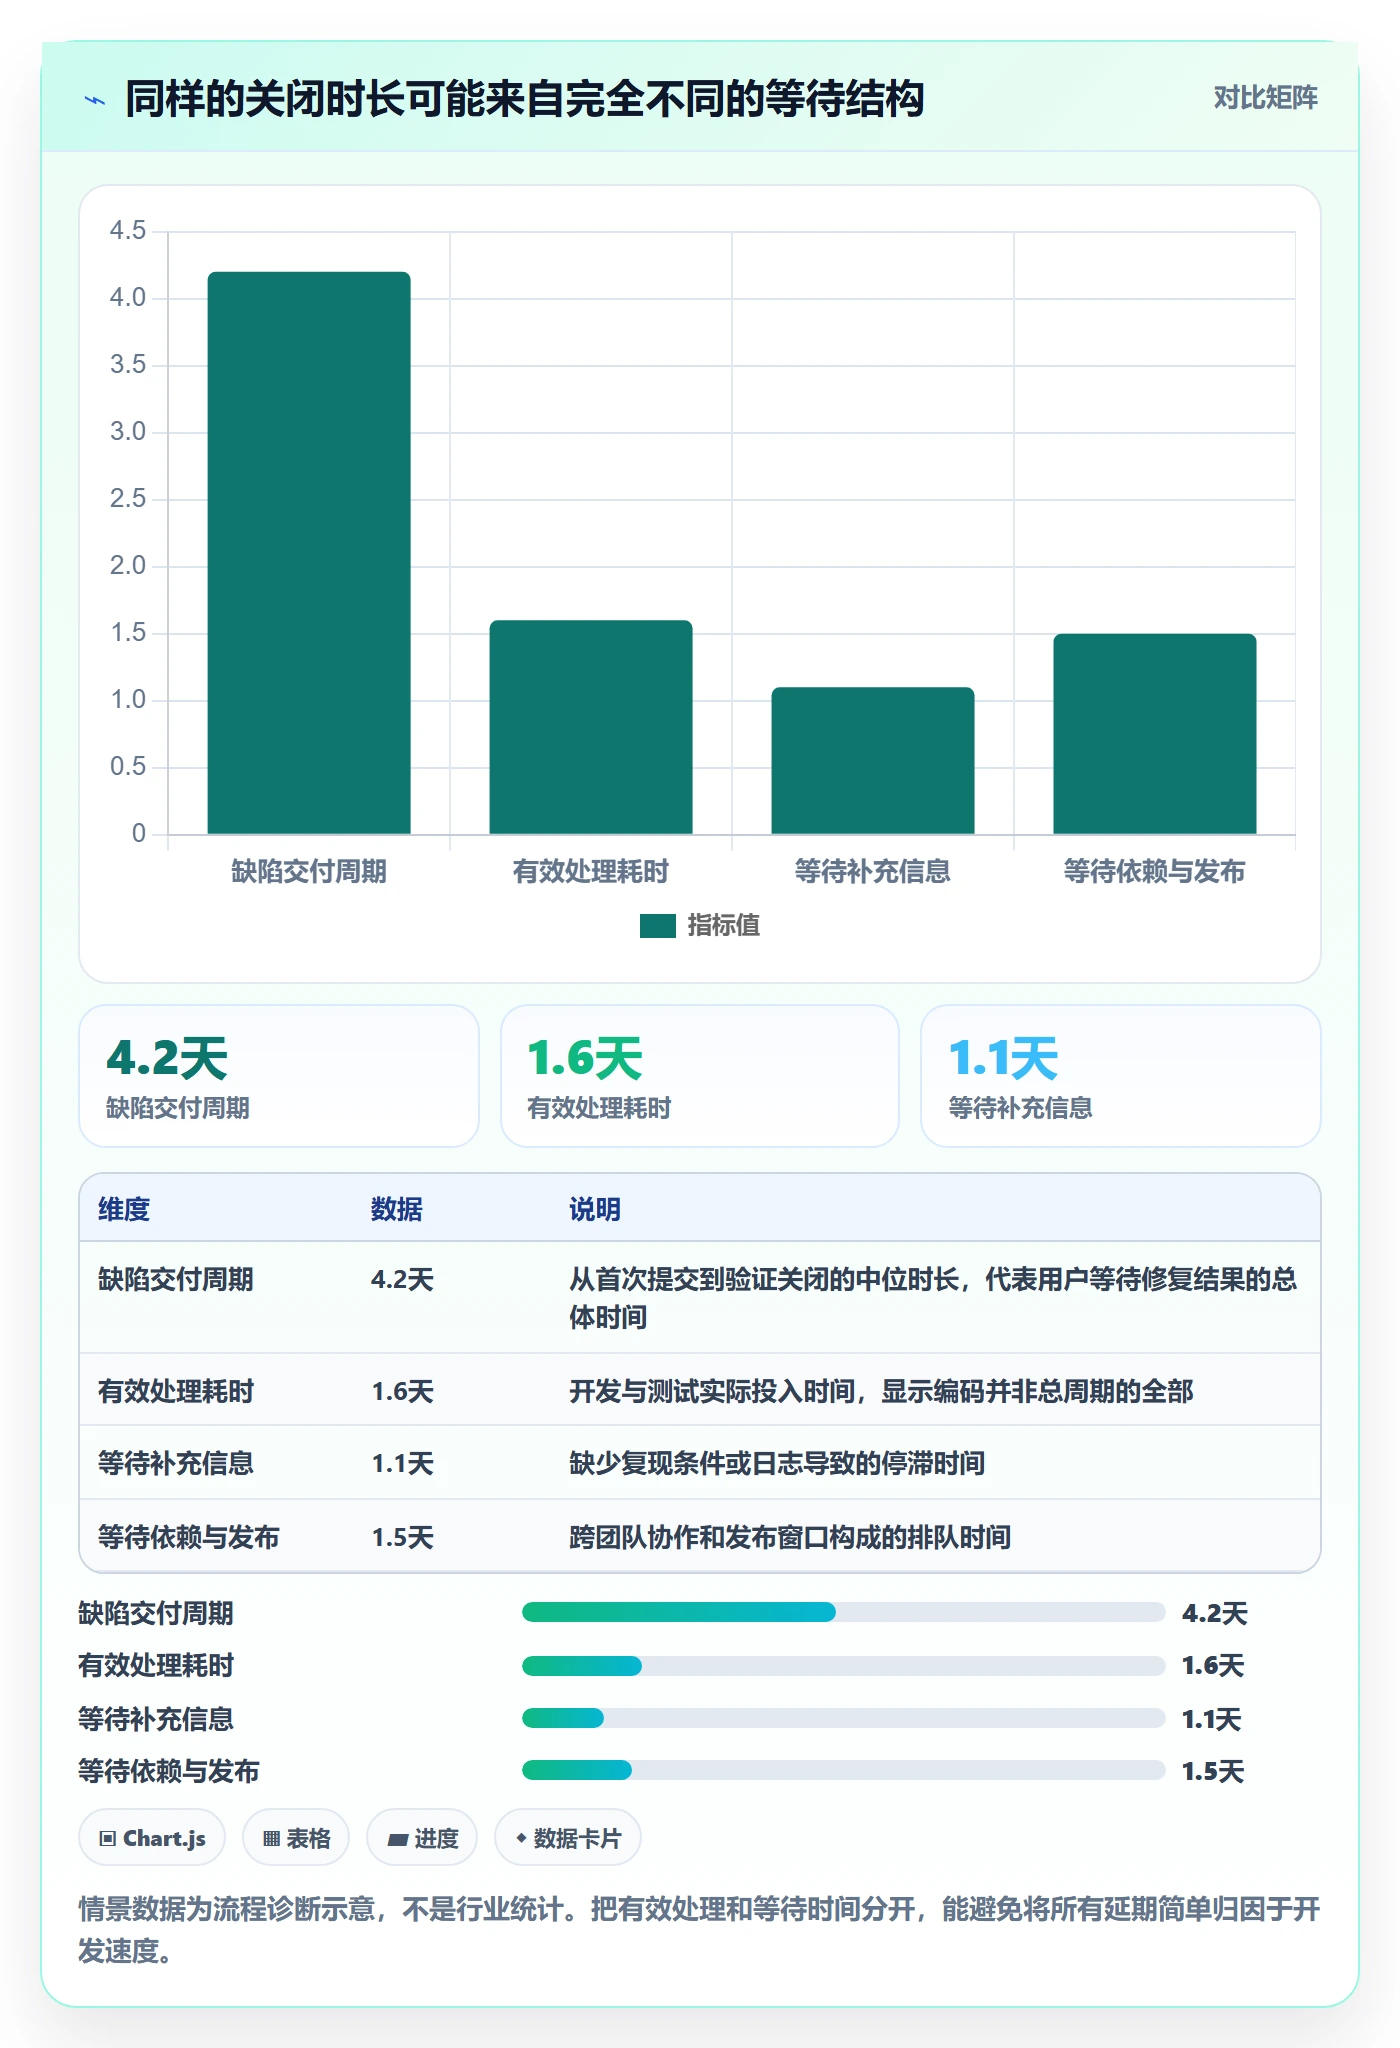Click the 缺陷交付周期 progress bar

click(x=844, y=1612)
